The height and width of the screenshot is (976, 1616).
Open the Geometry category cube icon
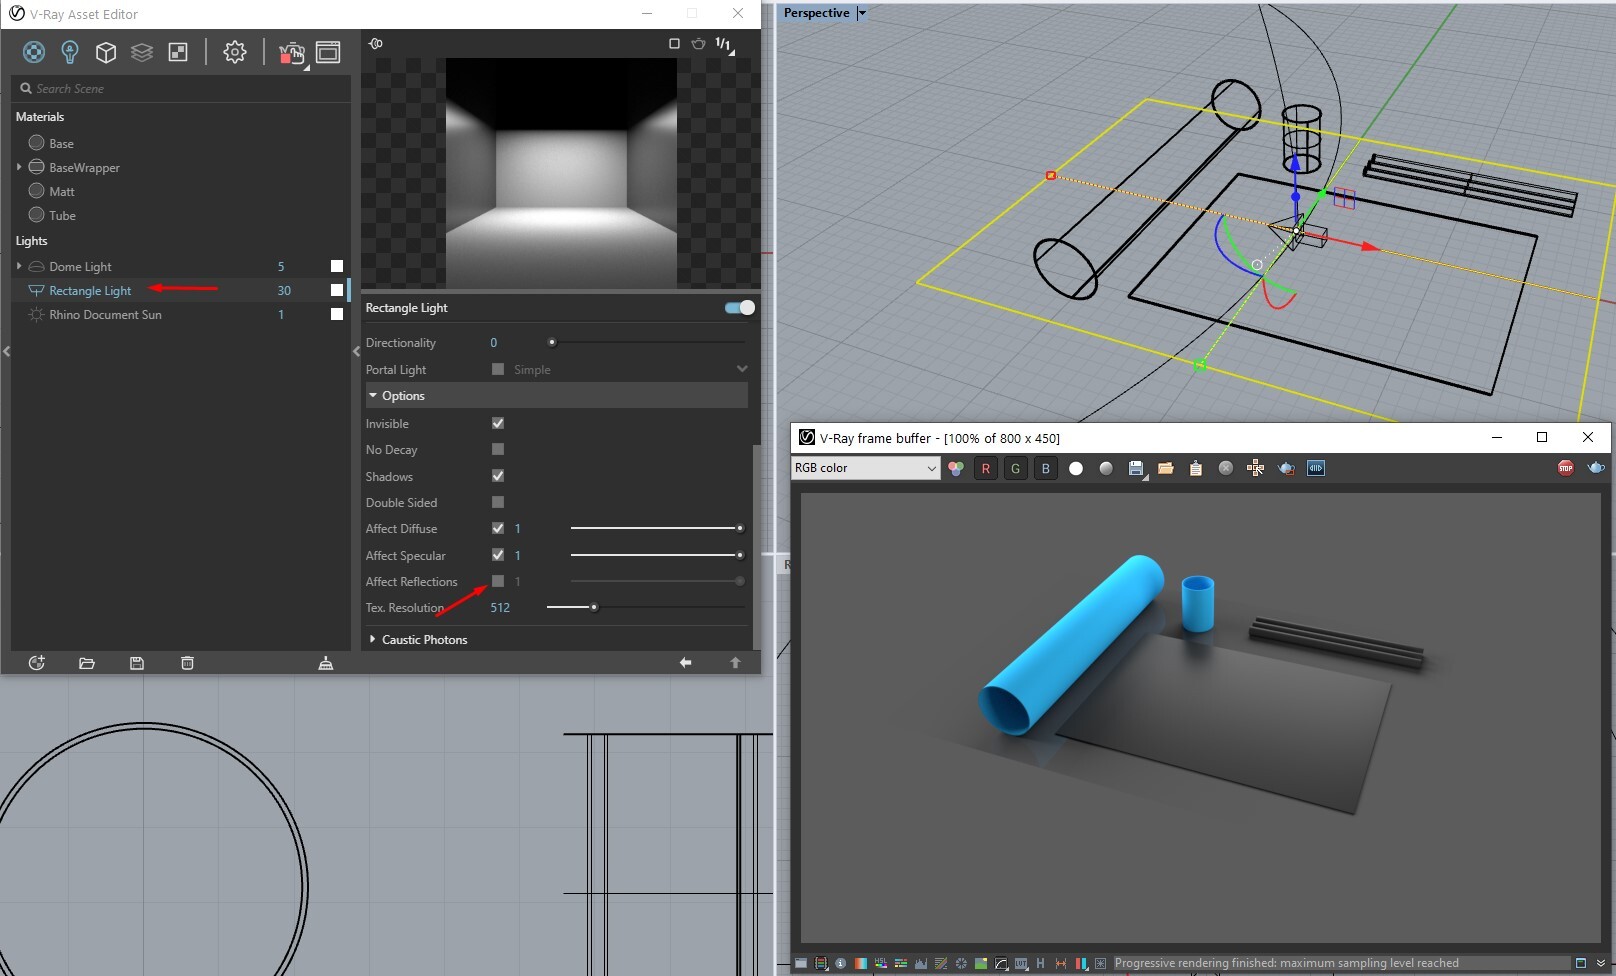[106, 52]
